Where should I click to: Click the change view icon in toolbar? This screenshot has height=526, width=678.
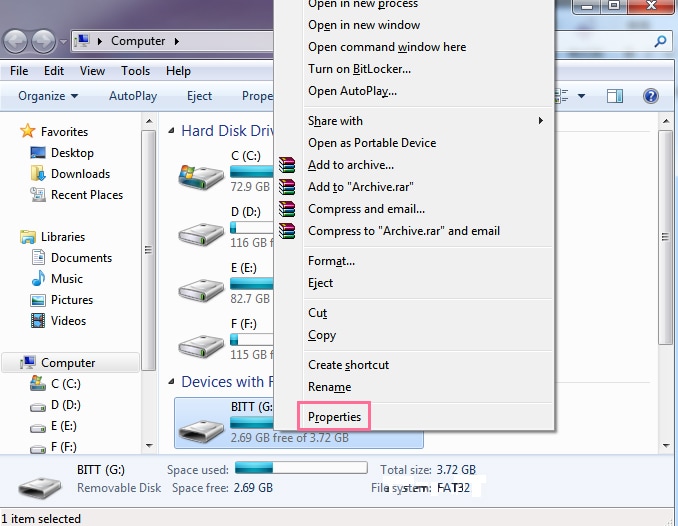[561, 96]
